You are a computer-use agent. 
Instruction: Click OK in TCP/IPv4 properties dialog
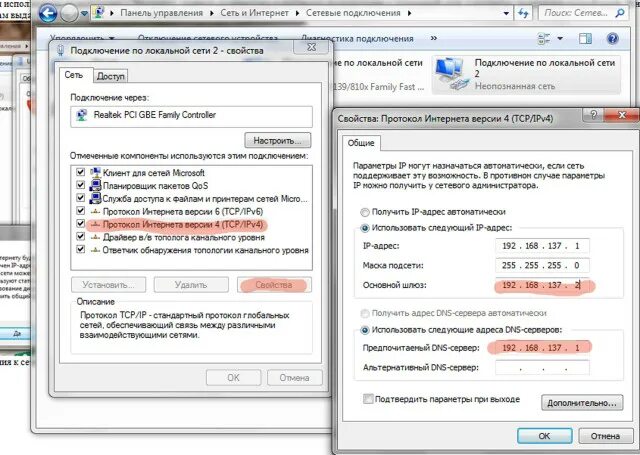pyautogui.click(x=544, y=436)
